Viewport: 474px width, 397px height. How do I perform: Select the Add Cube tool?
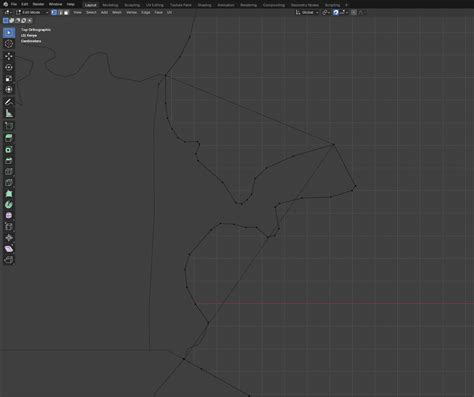click(9, 126)
